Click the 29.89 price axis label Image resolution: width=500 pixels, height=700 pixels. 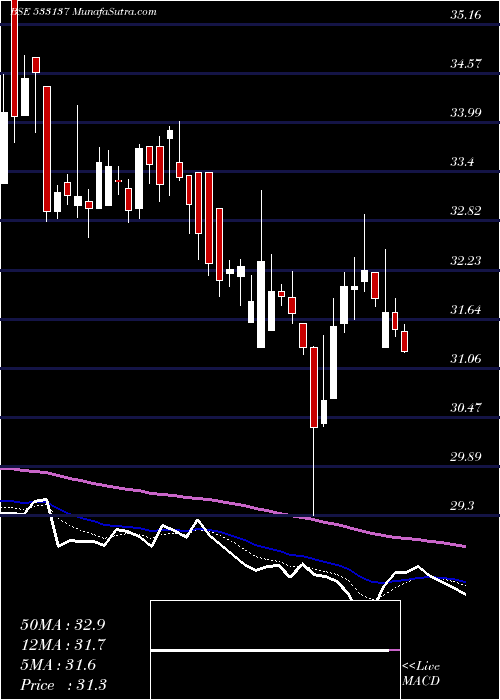click(466, 457)
